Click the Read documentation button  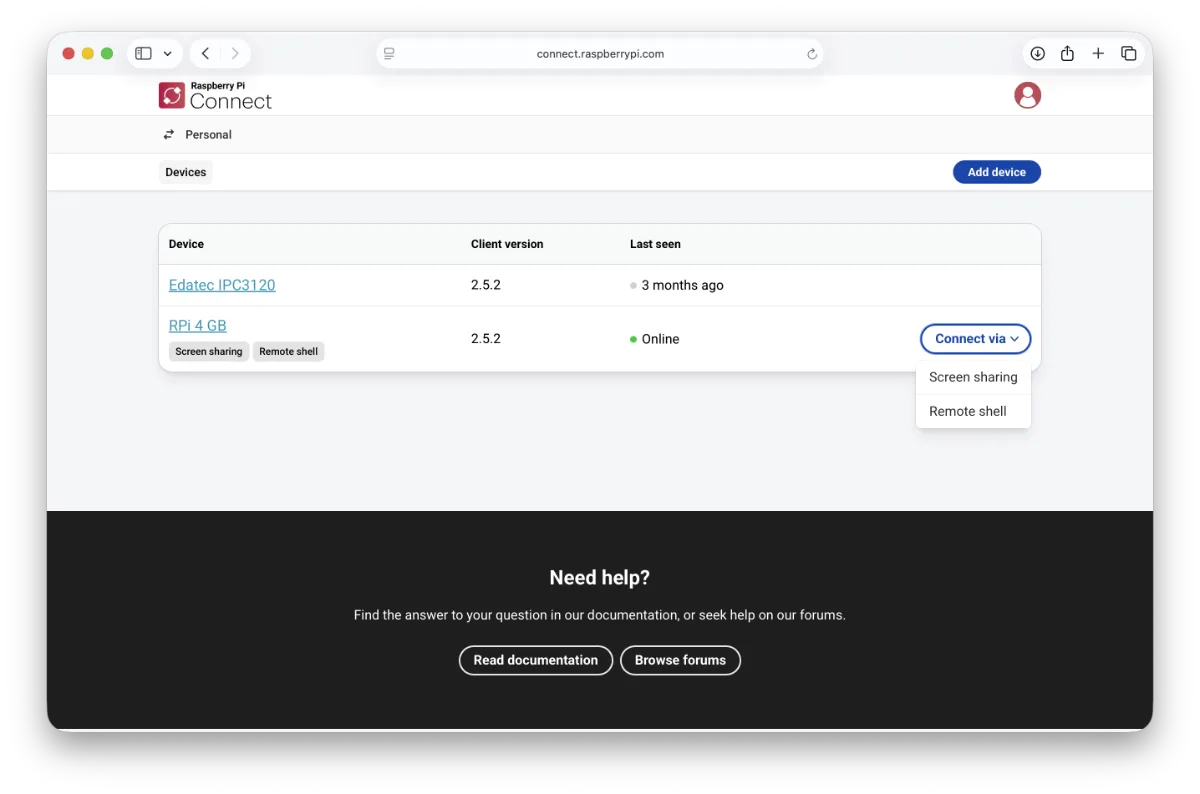coord(536,660)
